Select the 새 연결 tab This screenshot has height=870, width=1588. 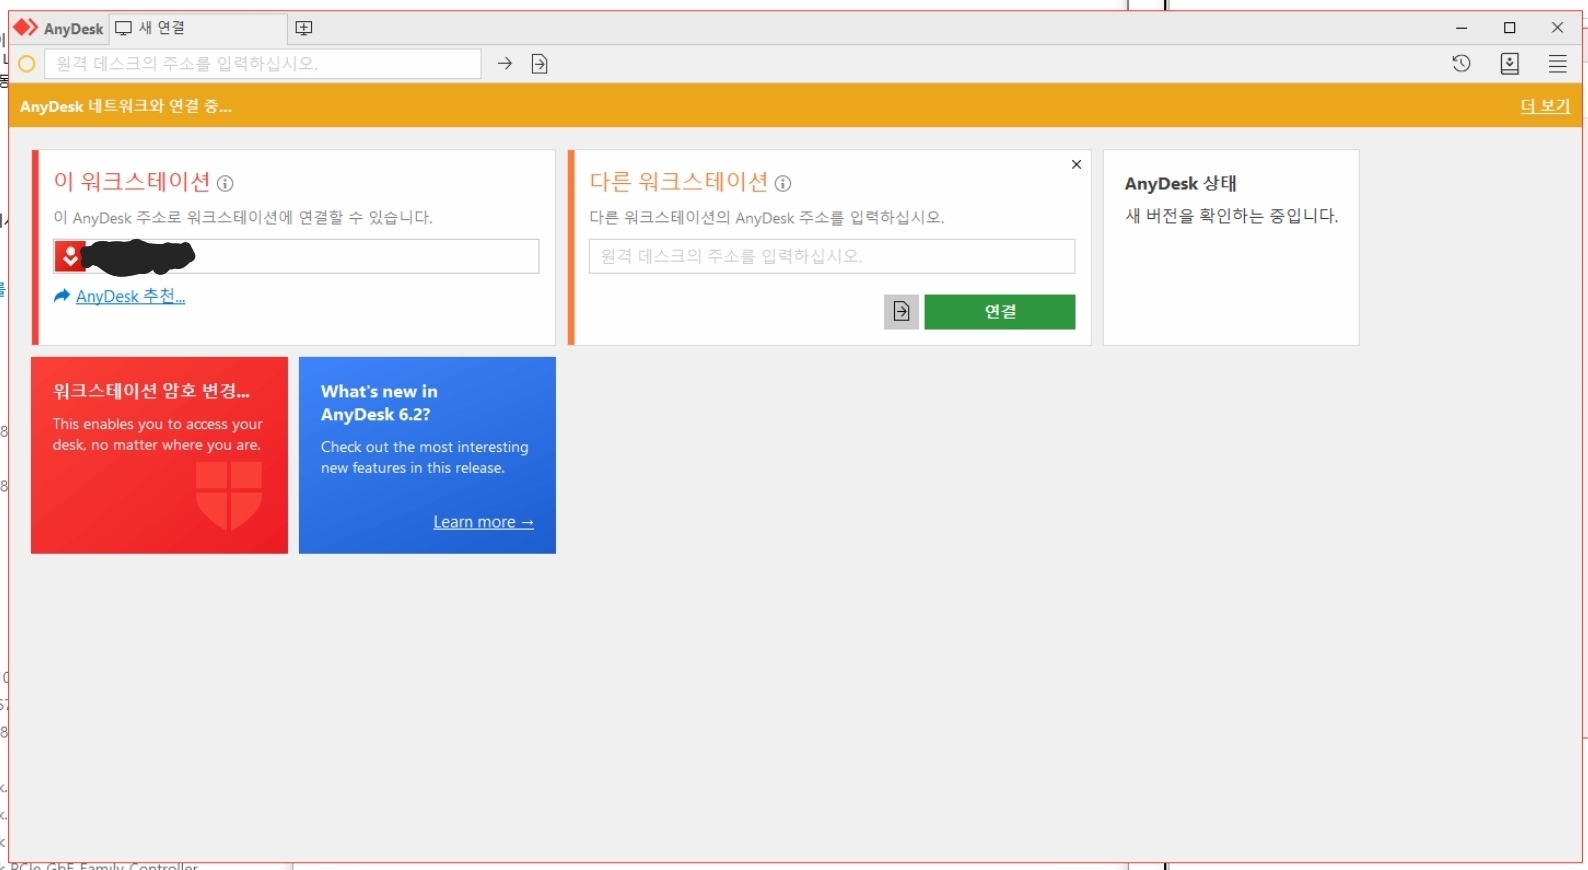(198, 28)
